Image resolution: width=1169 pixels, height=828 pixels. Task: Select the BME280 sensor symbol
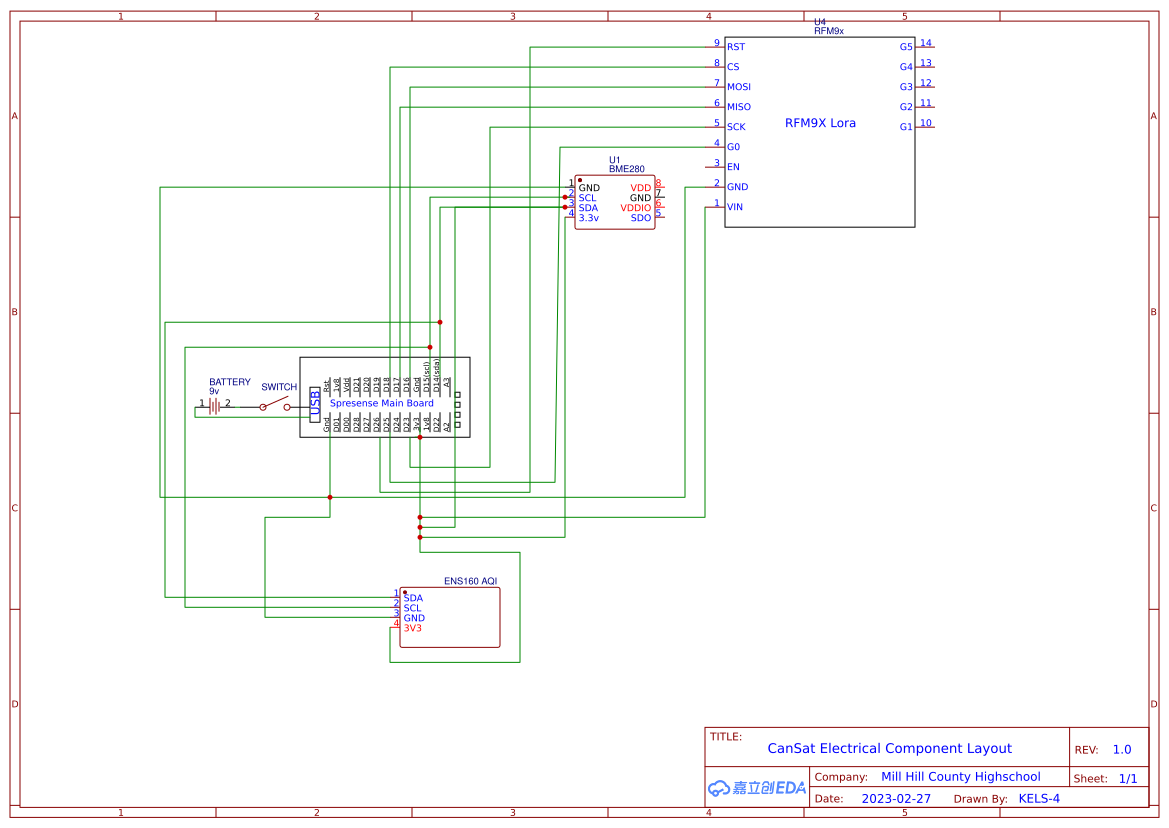(x=614, y=200)
